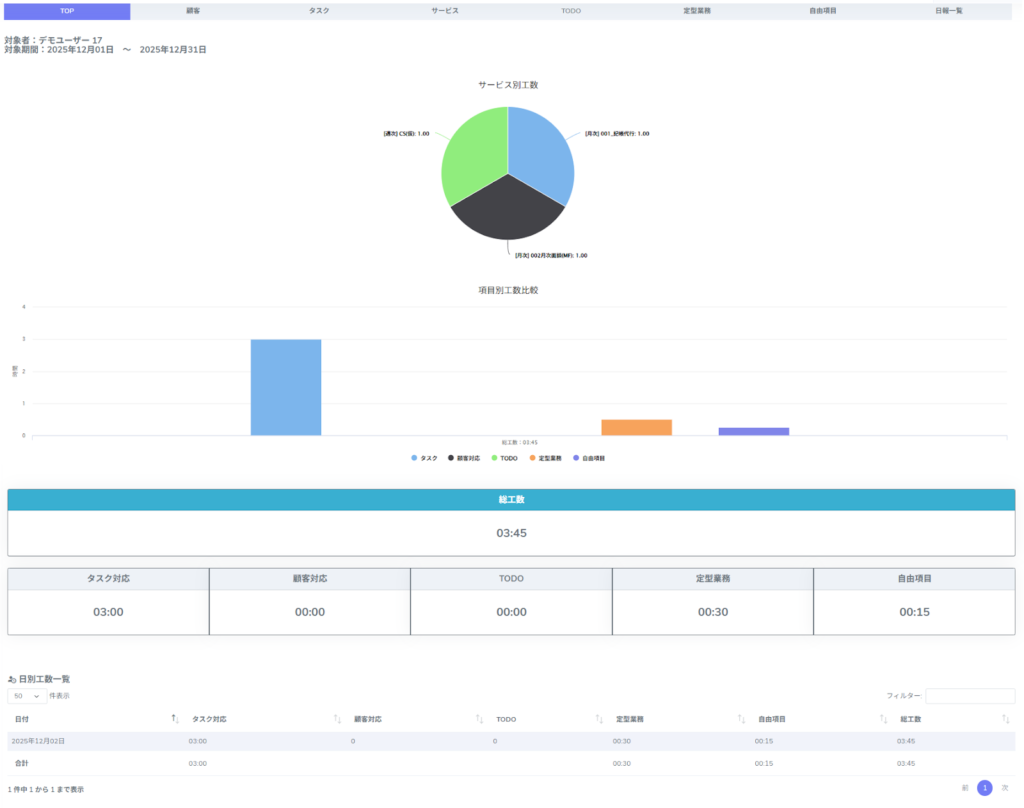The image size is (1024, 808).
Task: Click the 次 next page button
Action: click(1005, 788)
